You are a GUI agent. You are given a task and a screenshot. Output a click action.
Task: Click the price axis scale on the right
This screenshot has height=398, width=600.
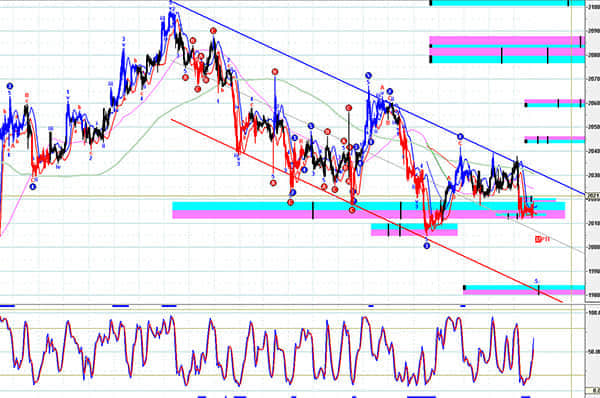pos(592,153)
